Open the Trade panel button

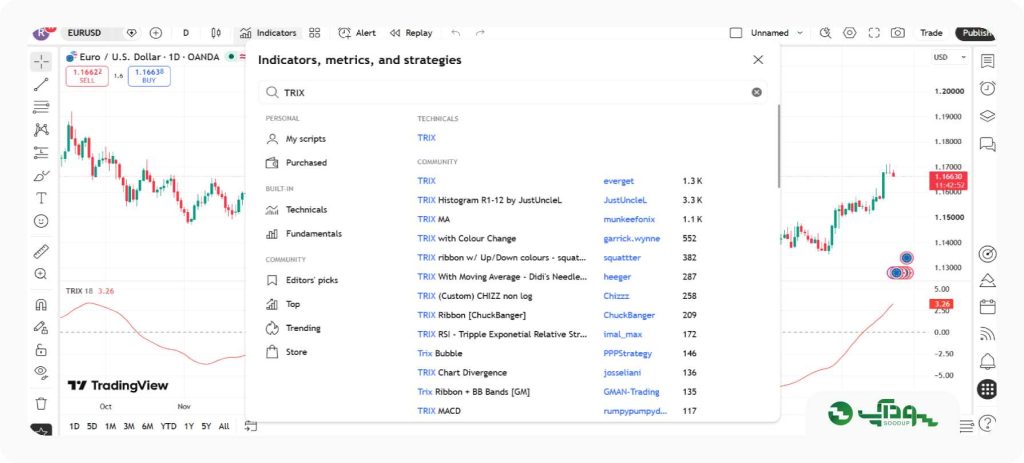click(x=931, y=33)
